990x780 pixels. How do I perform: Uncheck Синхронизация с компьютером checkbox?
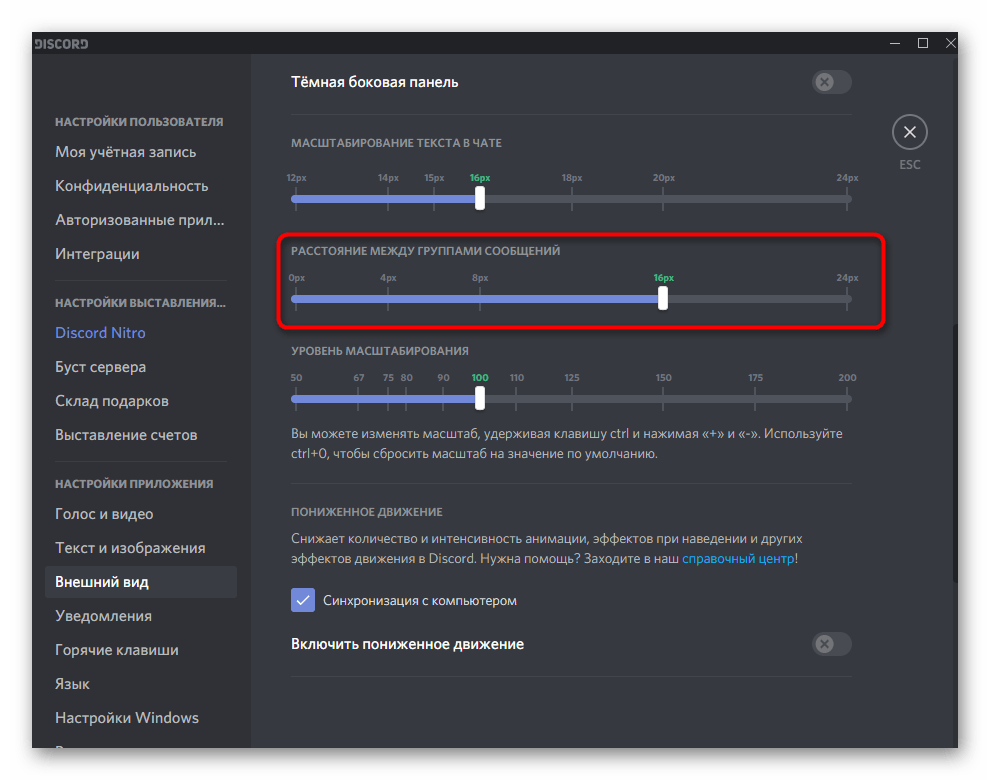303,600
